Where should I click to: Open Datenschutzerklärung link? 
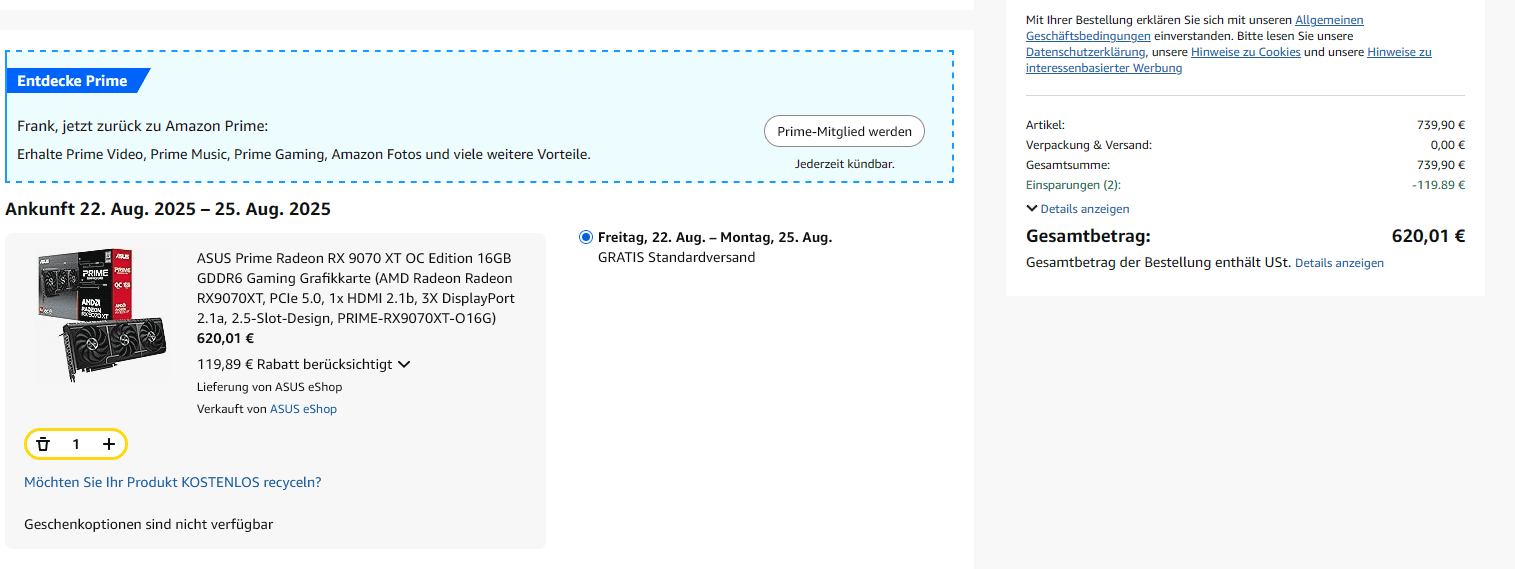[1085, 52]
